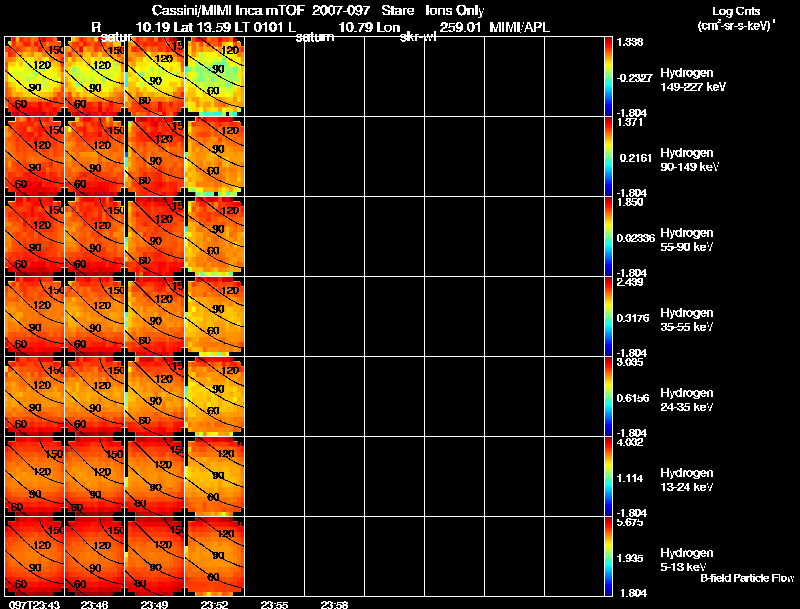The image size is (800, 609).
Task: Pick the 35-55 keV image at 23:52
Action: [x=214, y=317]
